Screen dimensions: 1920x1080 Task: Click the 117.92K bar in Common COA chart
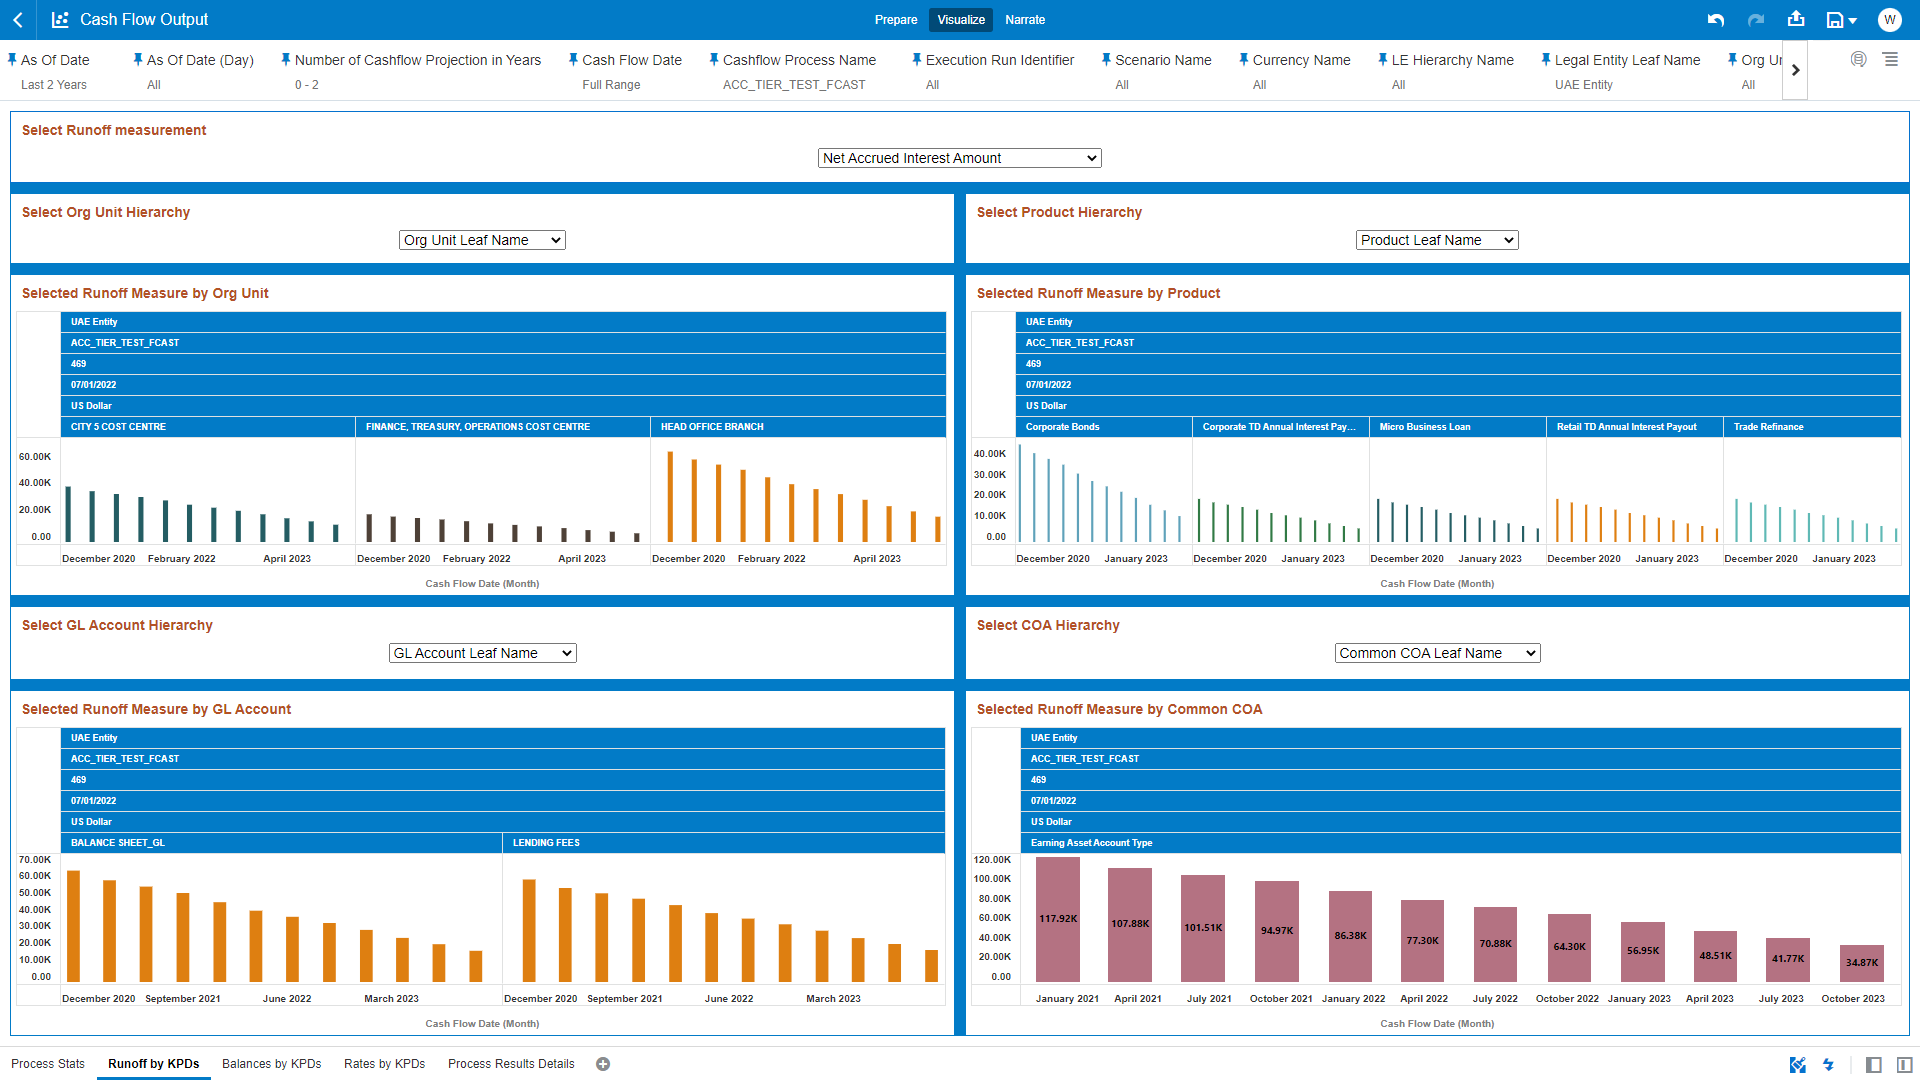coord(1057,919)
